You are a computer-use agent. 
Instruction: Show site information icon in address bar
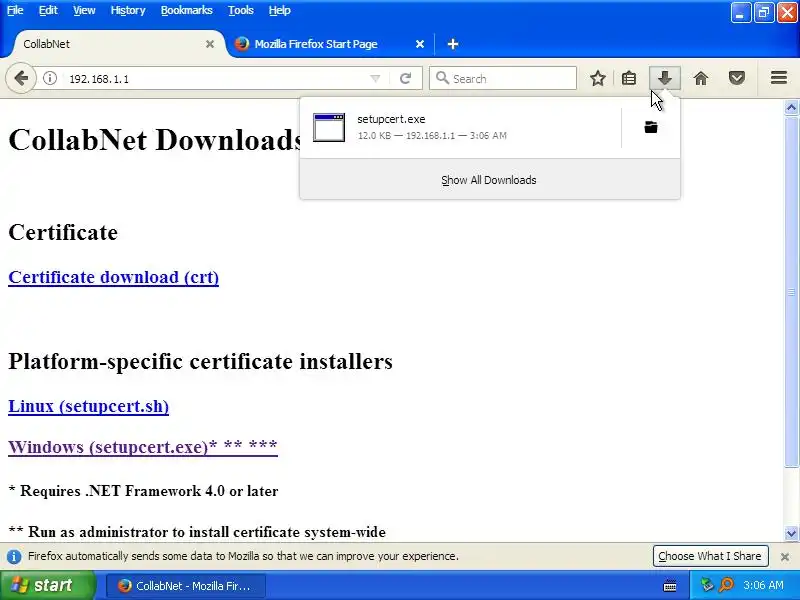(49, 79)
